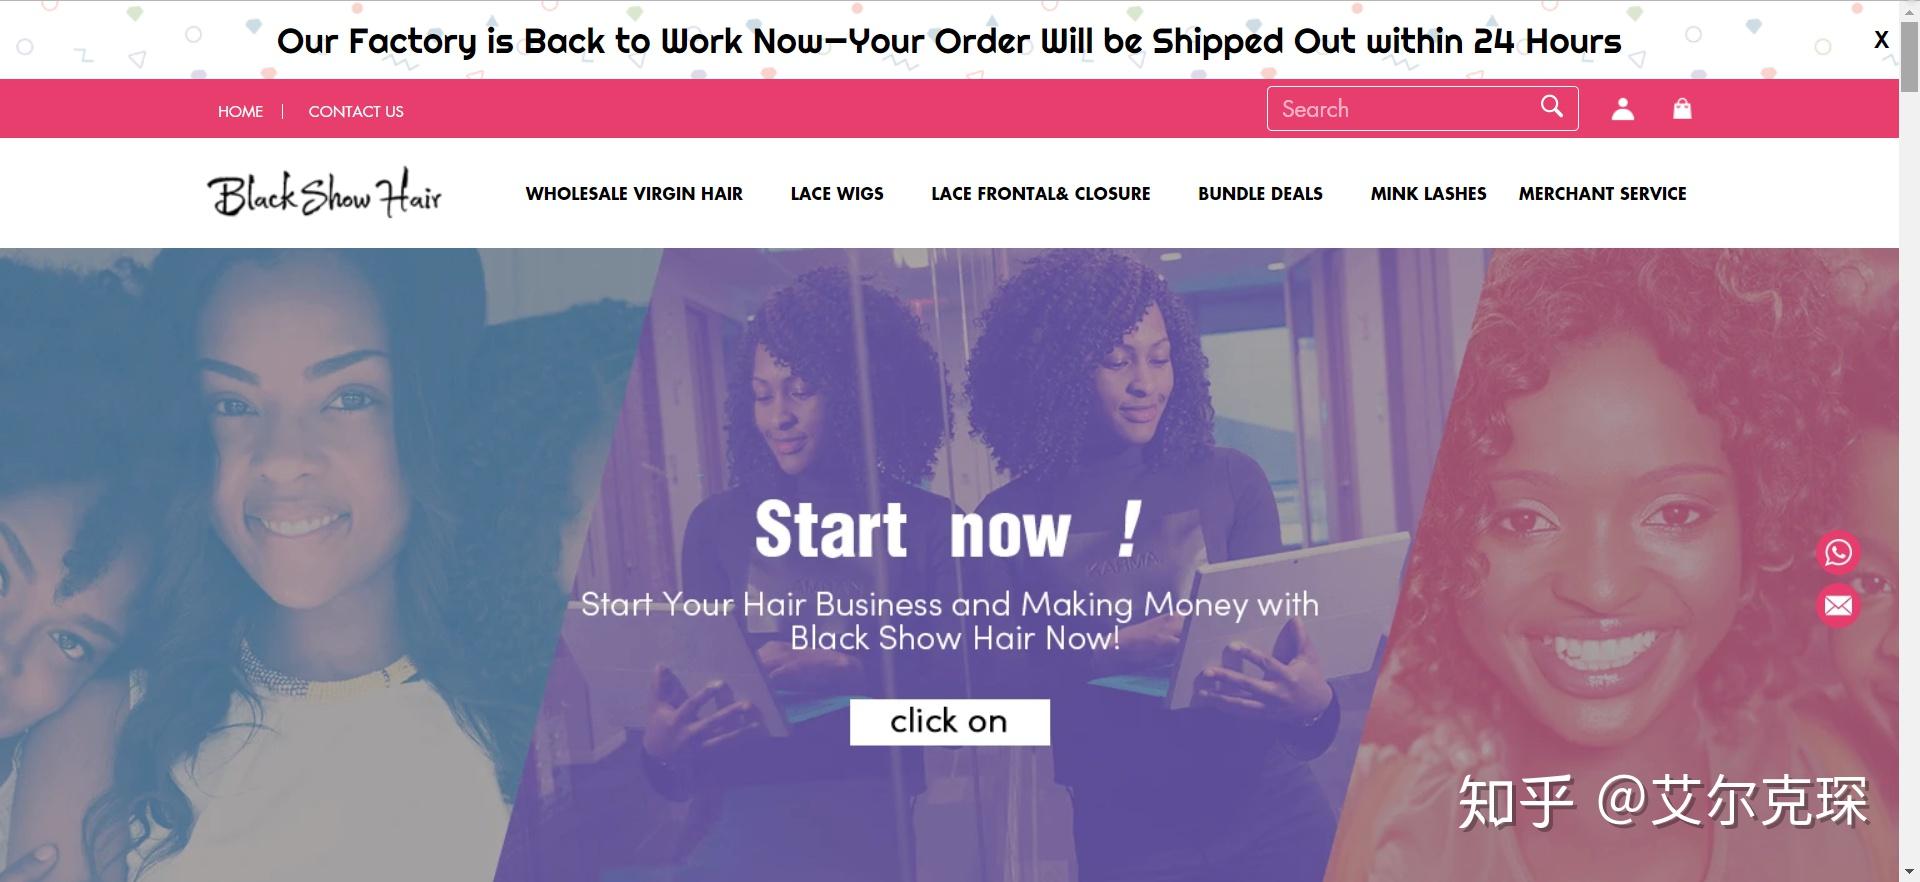Select the BUNDLE DEALS menu item
The image size is (1920, 882).
(x=1260, y=193)
